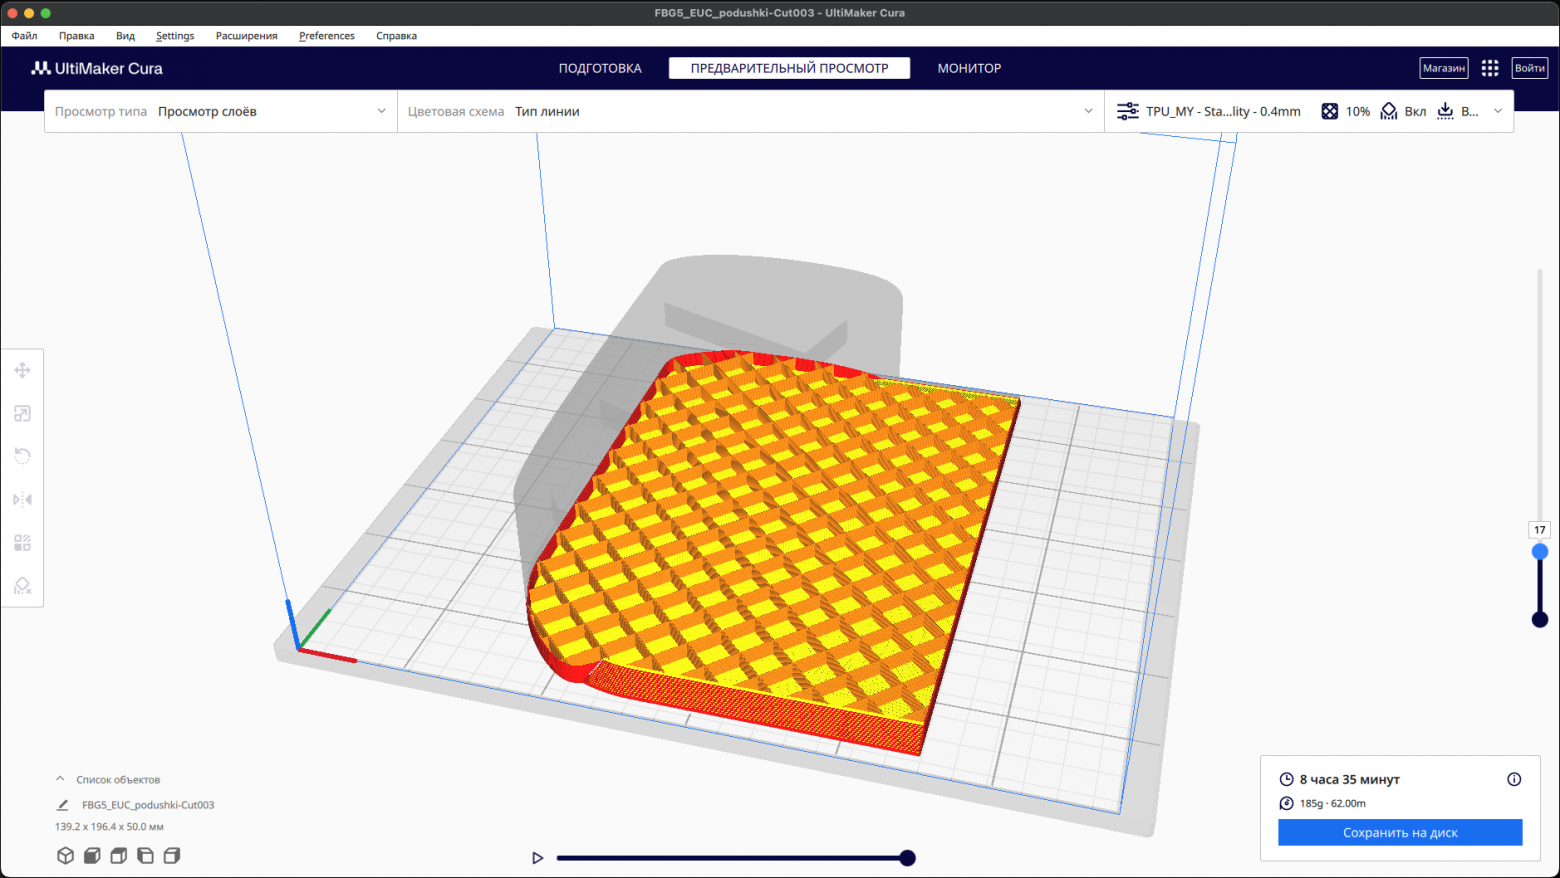Click the 8 часа 35 минут text
Screen dimensions: 1560x878
pos(1349,779)
